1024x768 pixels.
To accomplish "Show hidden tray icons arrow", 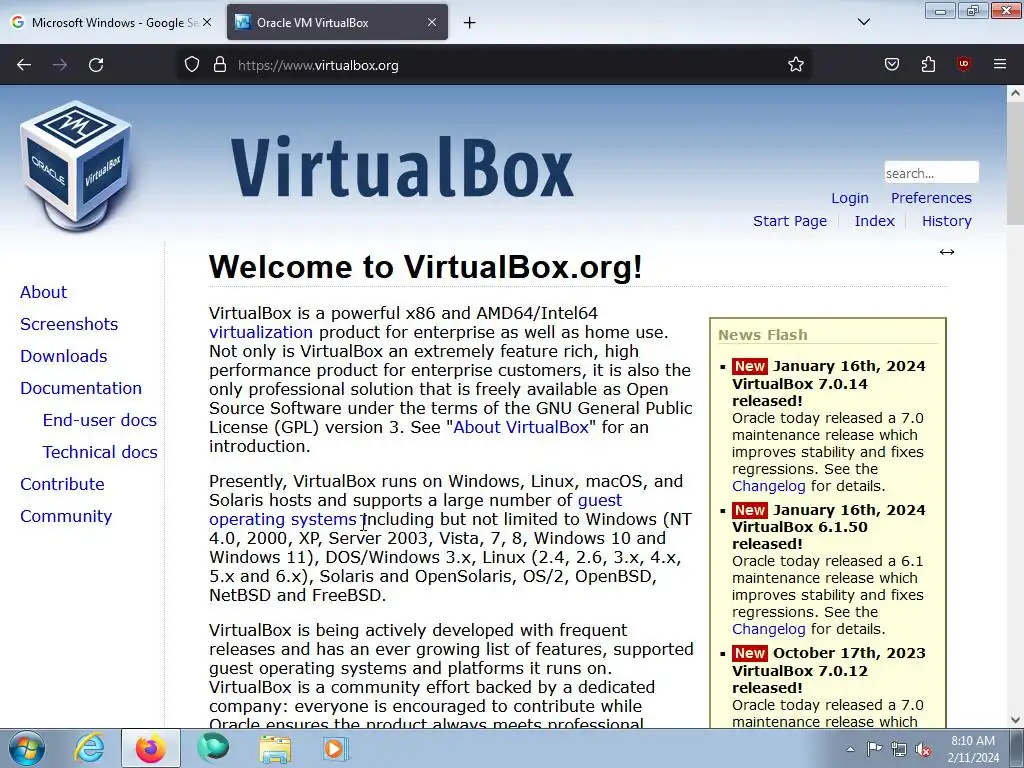I will click(x=850, y=749).
